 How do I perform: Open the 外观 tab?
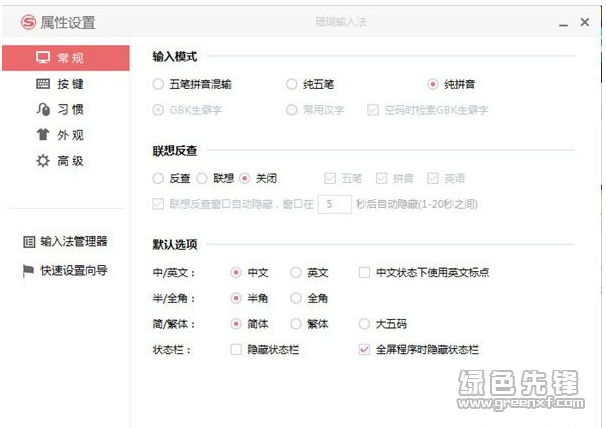tap(66, 135)
